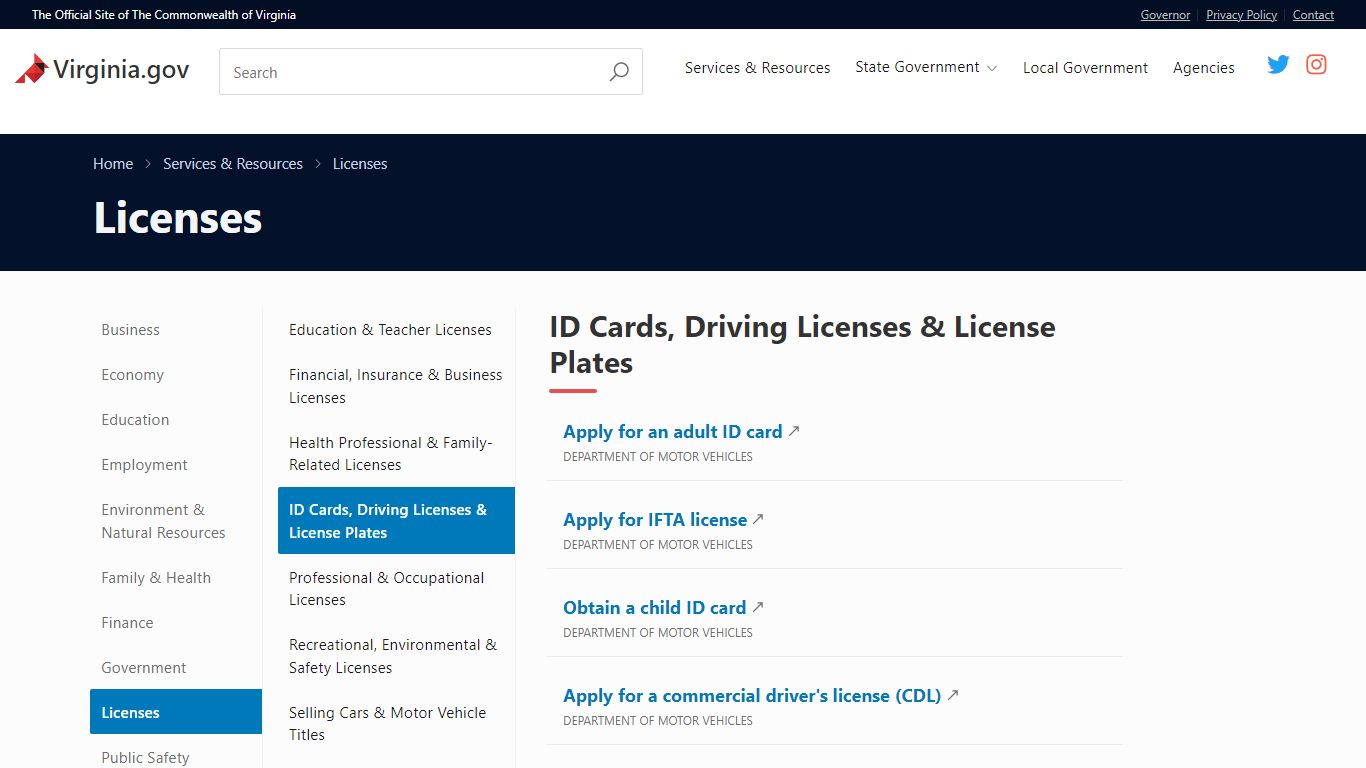Click external-link arrow beside adult ID card
The height and width of the screenshot is (768, 1366).
click(794, 431)
